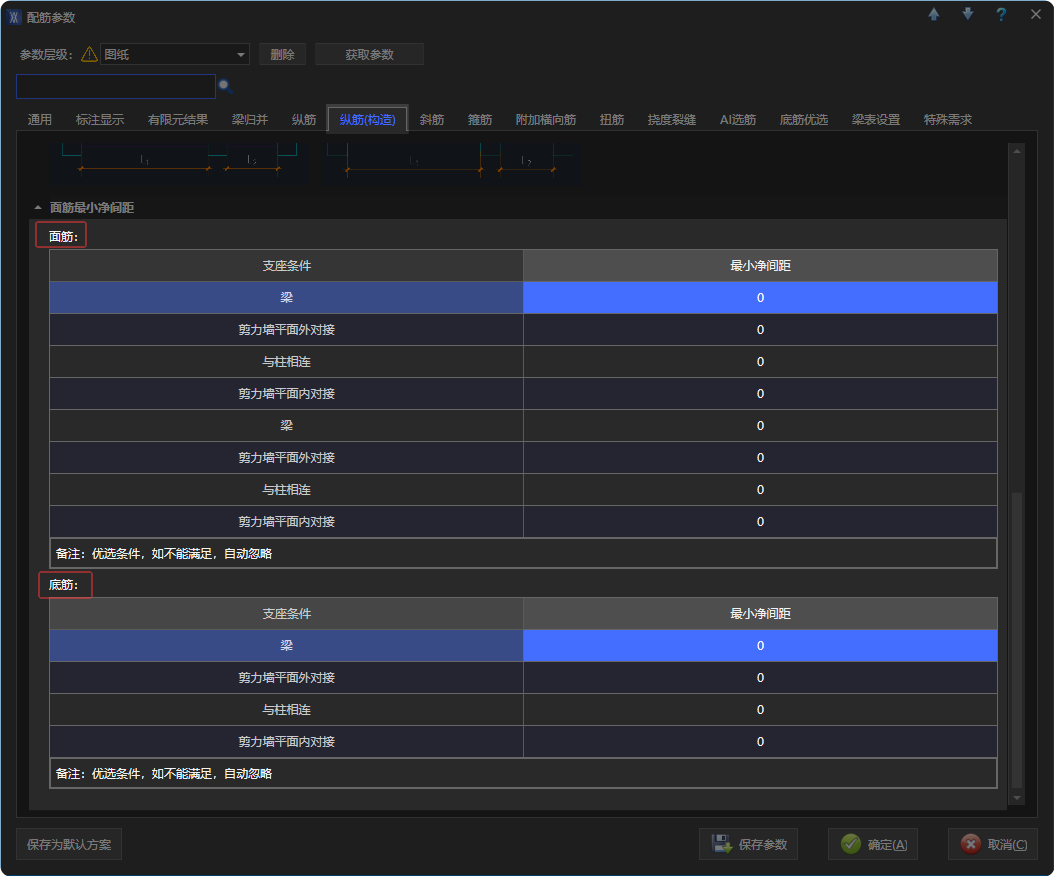Screen dimensions: 1054x876
Task: Open the 参数层级 dropdown showing 图纸
Action: (174, 54)
